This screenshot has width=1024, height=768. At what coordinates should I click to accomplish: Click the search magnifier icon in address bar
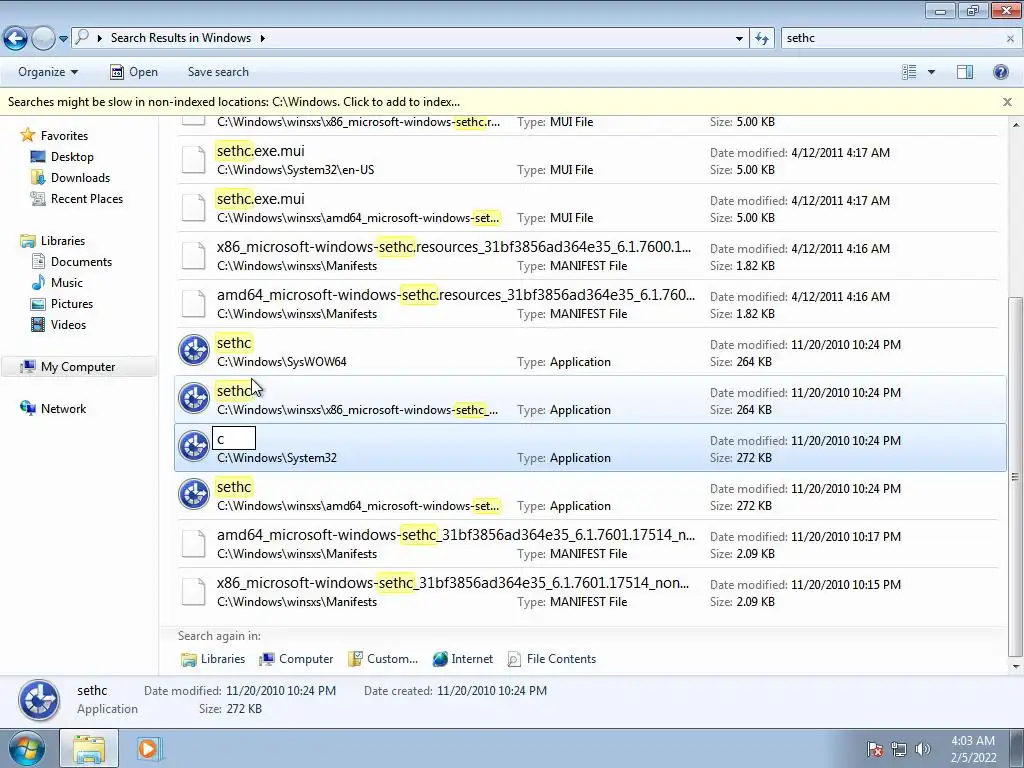click(82, 38)
